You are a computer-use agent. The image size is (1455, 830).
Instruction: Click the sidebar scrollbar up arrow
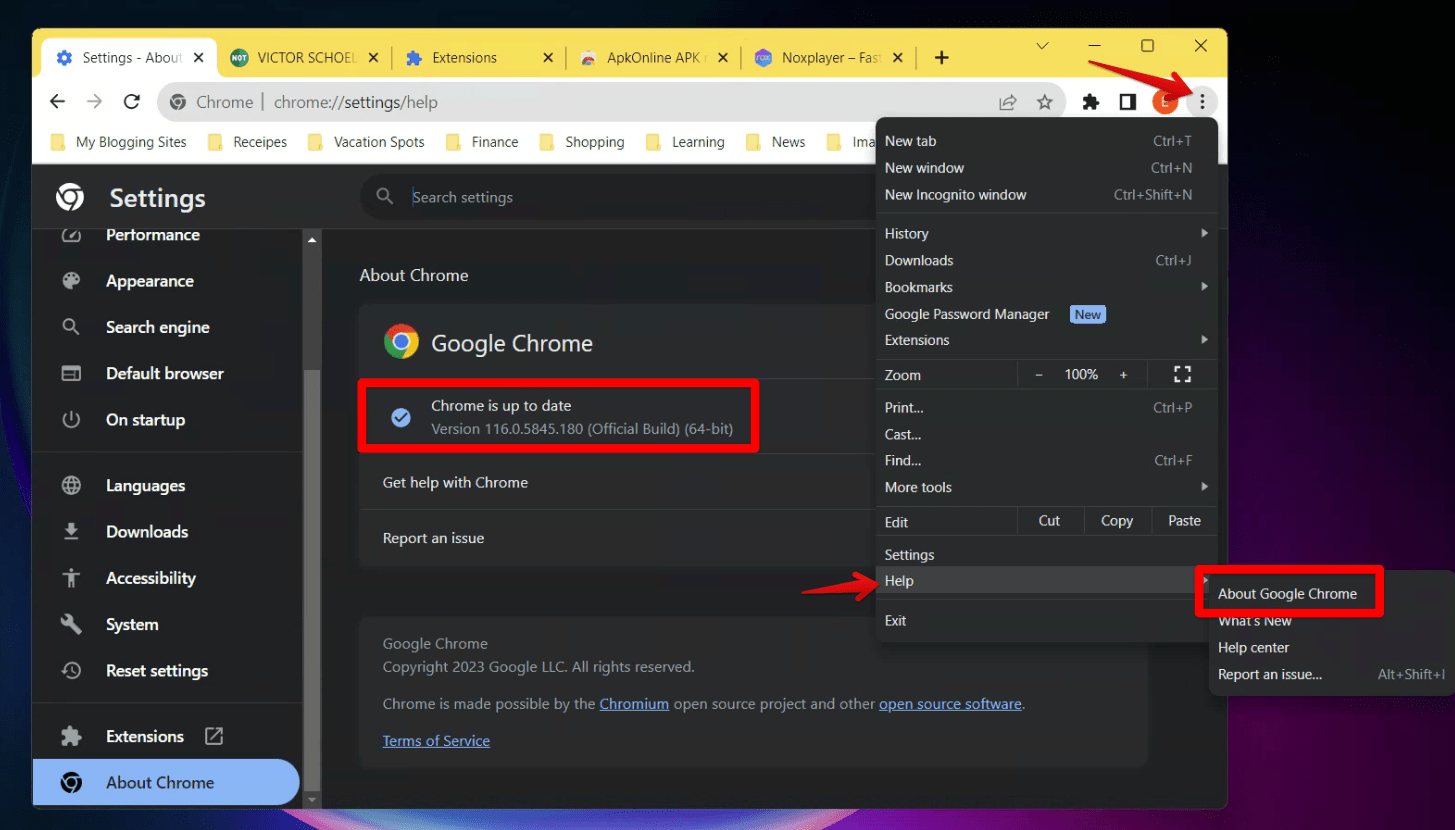pos(313,240)
